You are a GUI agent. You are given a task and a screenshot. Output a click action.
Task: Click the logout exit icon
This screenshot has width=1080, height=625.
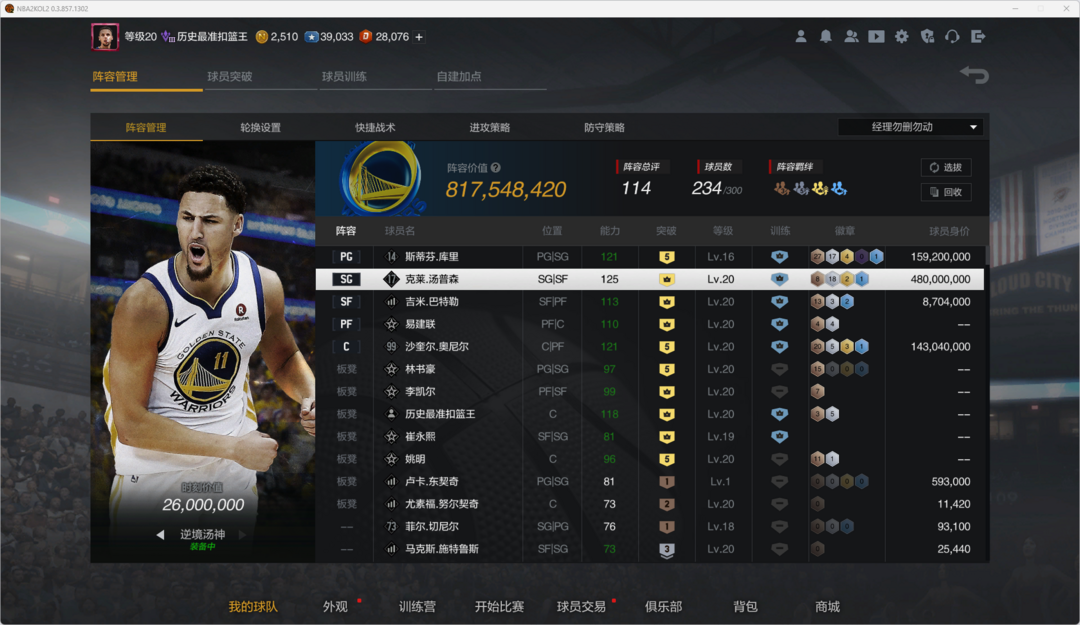coord(978,36)
